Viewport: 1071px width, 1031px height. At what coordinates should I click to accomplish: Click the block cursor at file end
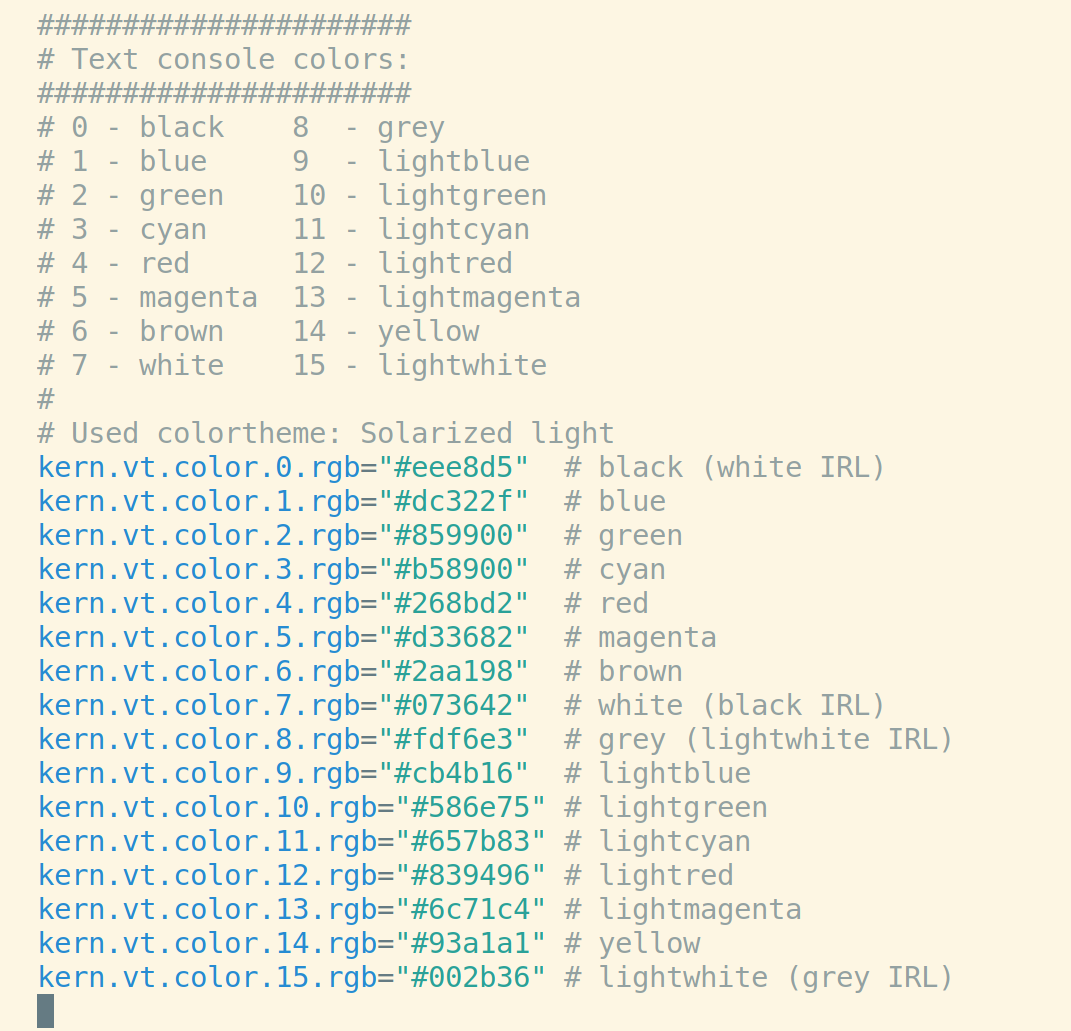coord(46,1011)
